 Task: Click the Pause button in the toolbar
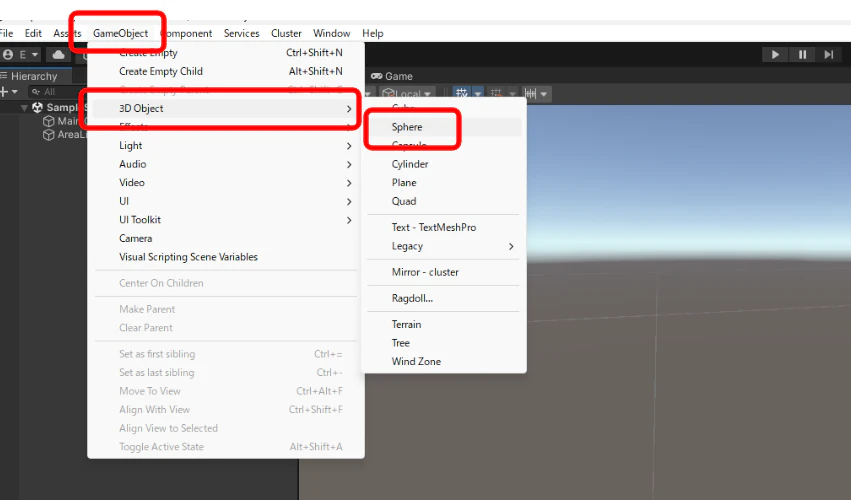[802, 54]
